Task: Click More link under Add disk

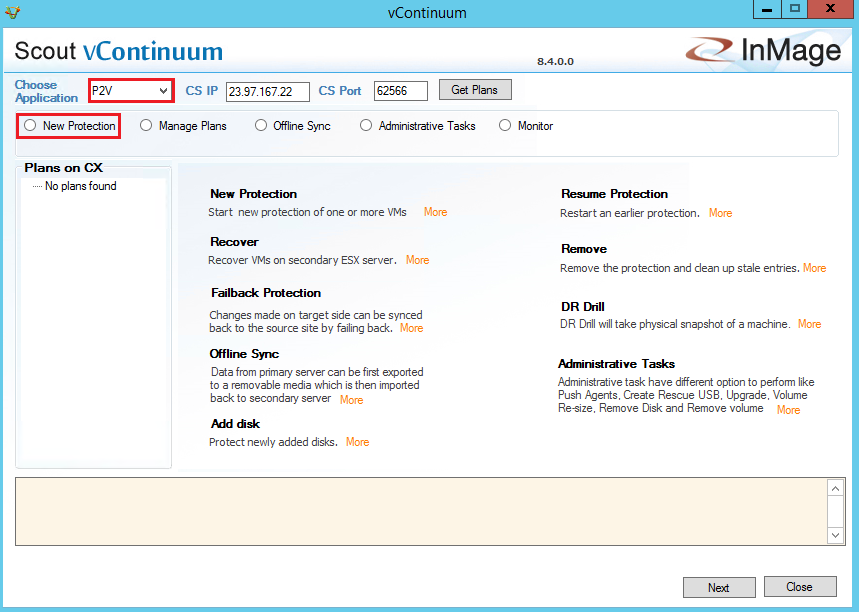Action: point(357,442)
